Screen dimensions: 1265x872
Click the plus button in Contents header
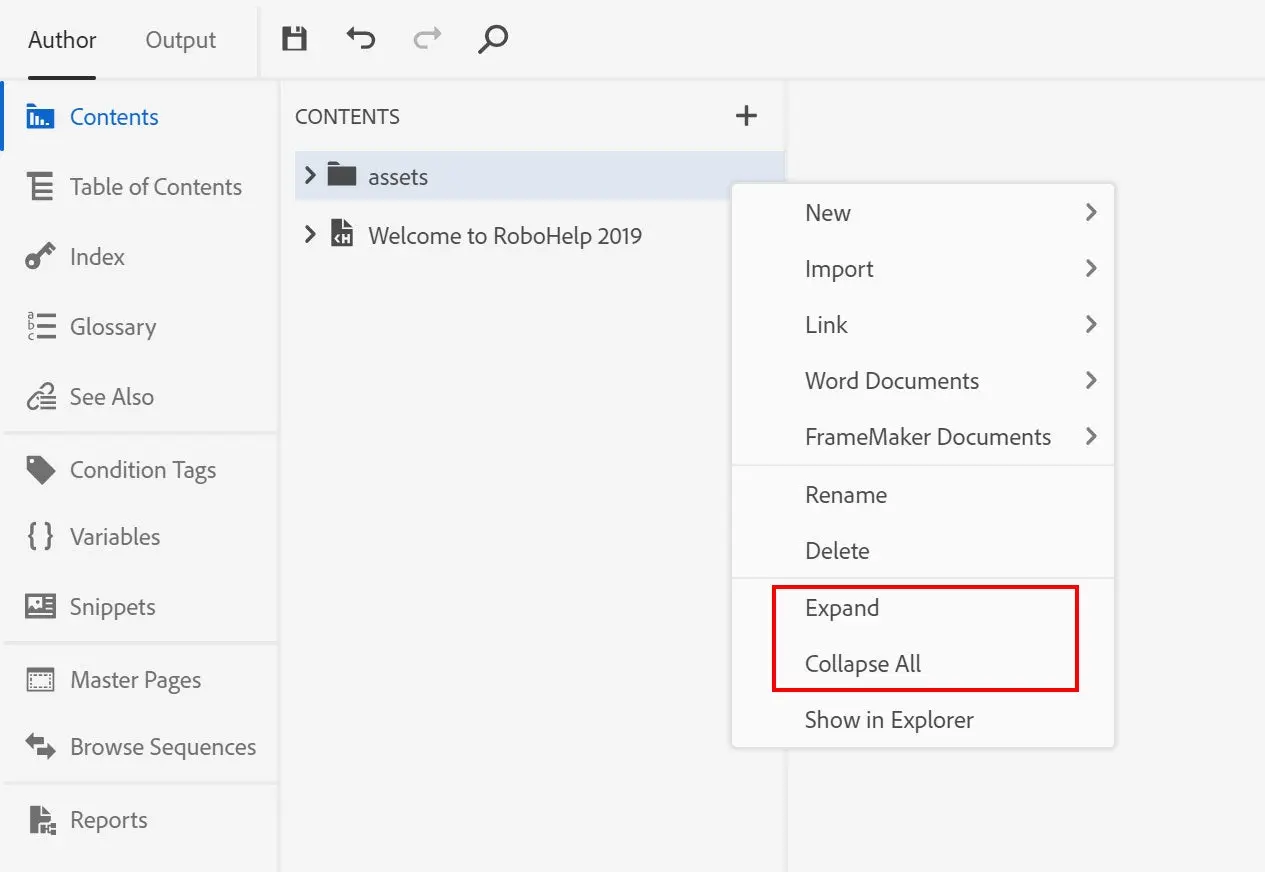746,116
